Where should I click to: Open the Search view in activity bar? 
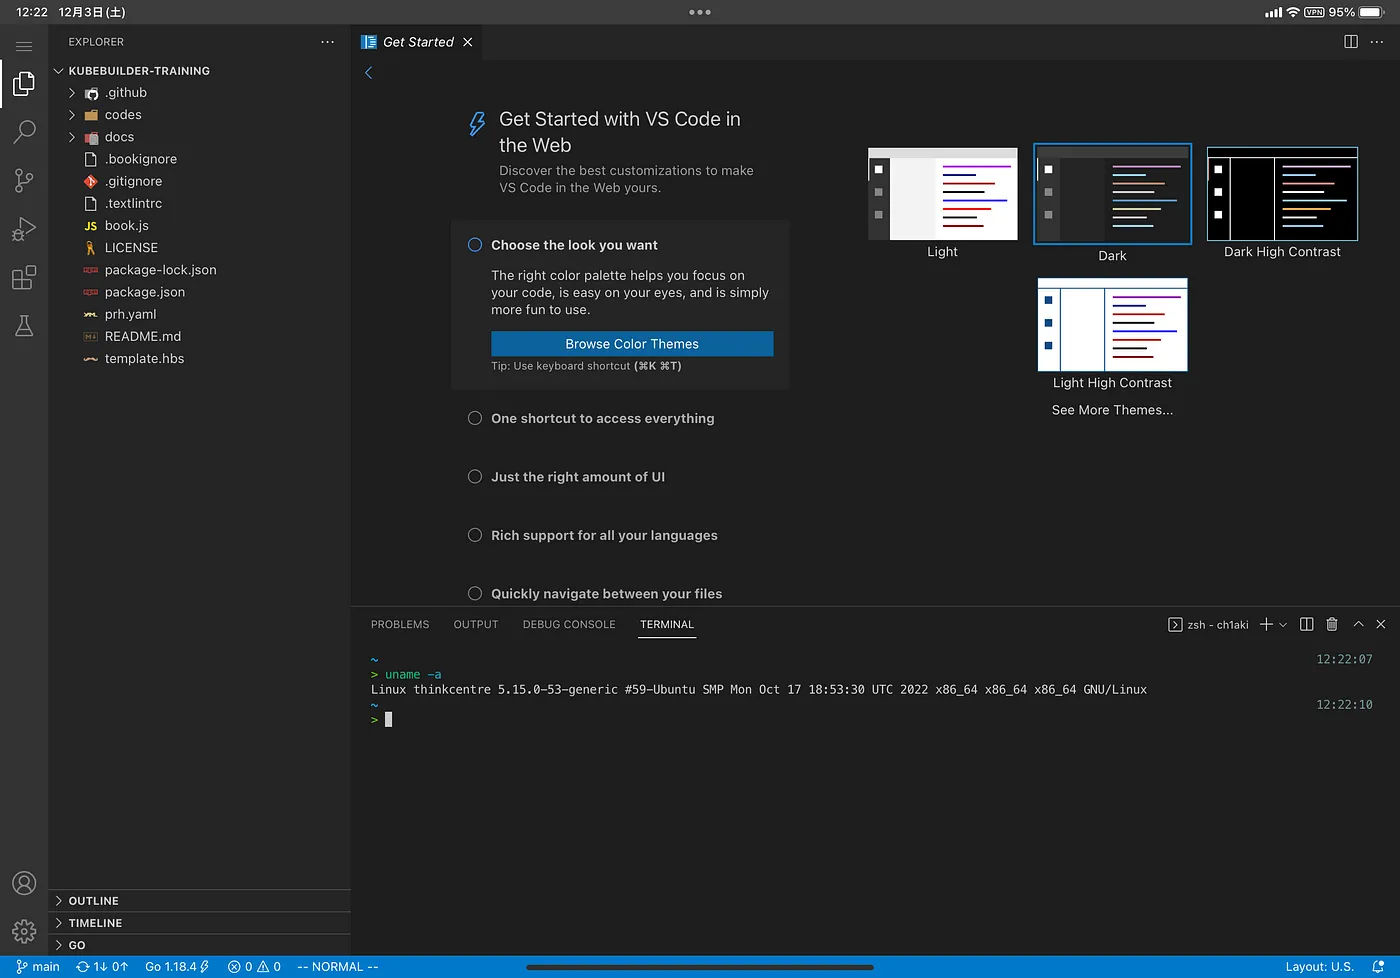[x=24, y=132]
